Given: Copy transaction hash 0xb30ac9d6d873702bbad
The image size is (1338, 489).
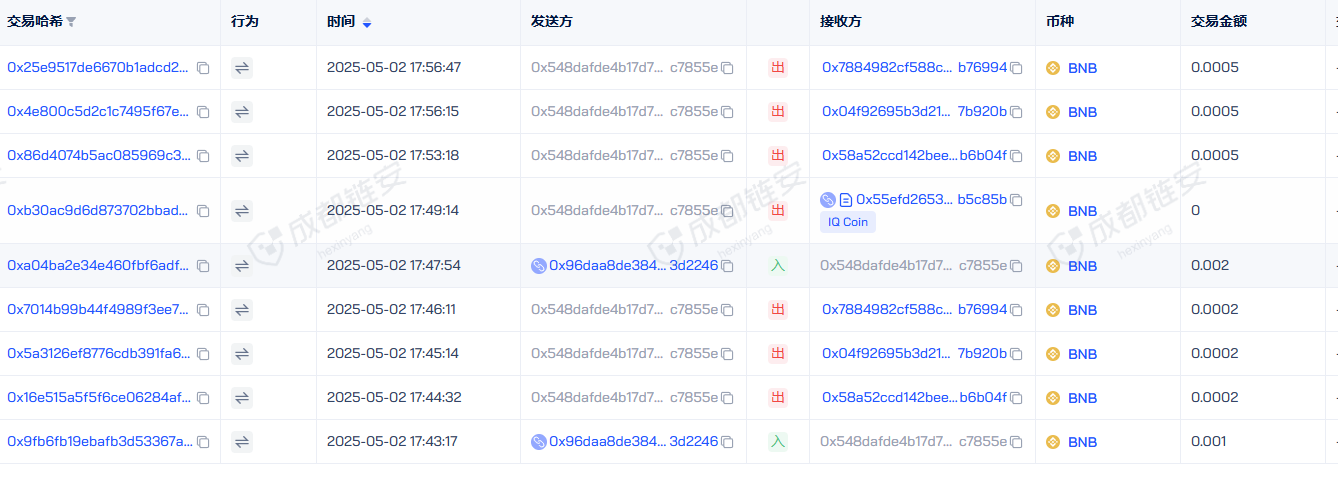Looking at the screenshot, I should pyautogui.click(x=203, y=211).
